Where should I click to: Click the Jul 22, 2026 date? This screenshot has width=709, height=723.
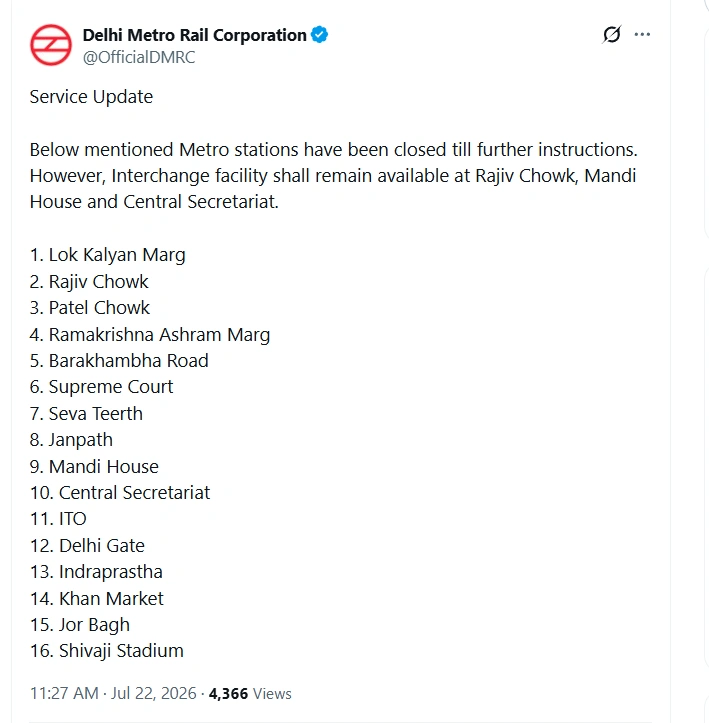coord(154,693)
